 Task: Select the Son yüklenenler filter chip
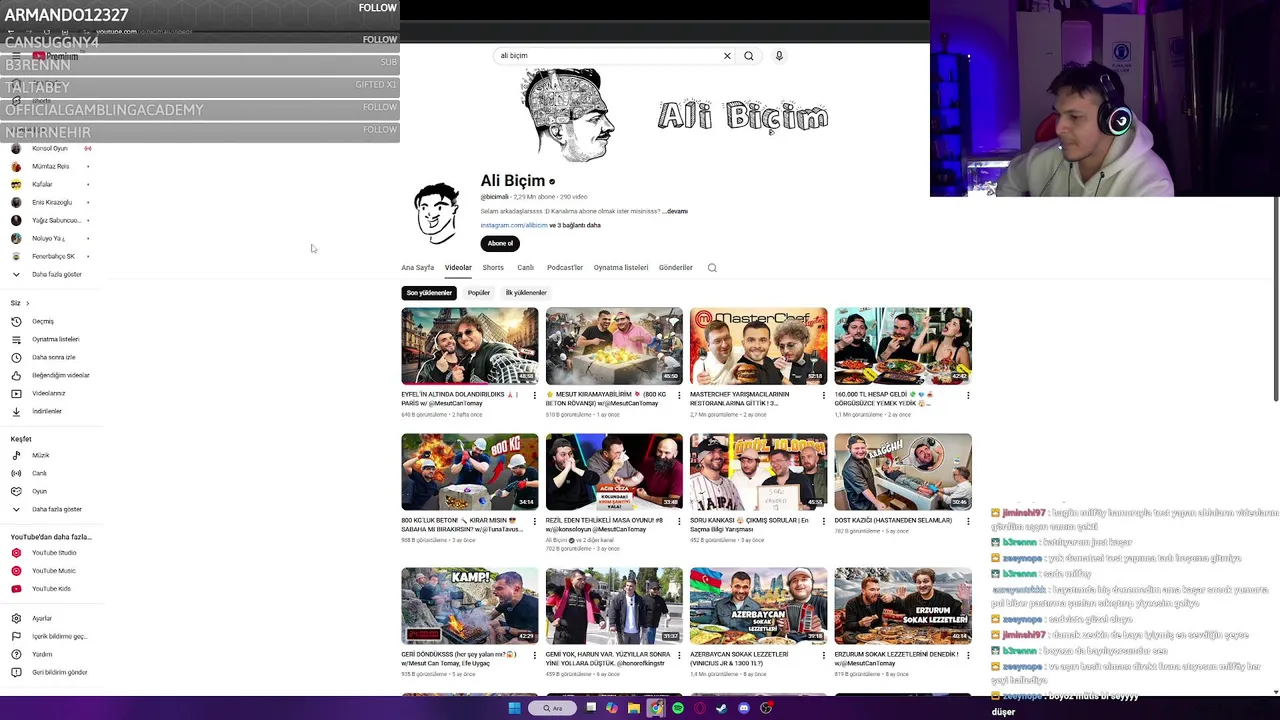coord(429,293)
